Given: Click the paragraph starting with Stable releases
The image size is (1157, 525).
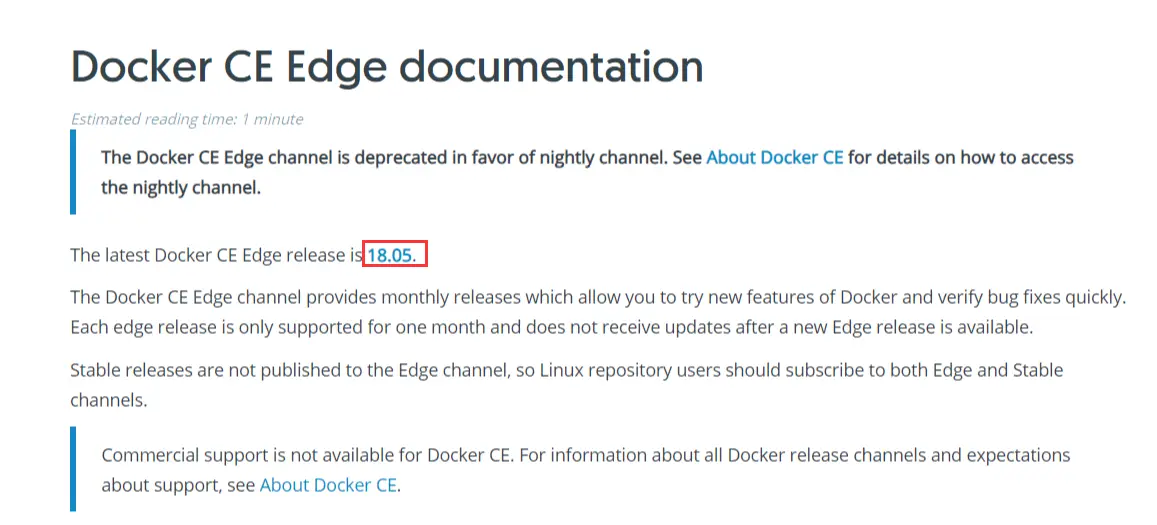Looking at the screenshot, I should (566, 370).
